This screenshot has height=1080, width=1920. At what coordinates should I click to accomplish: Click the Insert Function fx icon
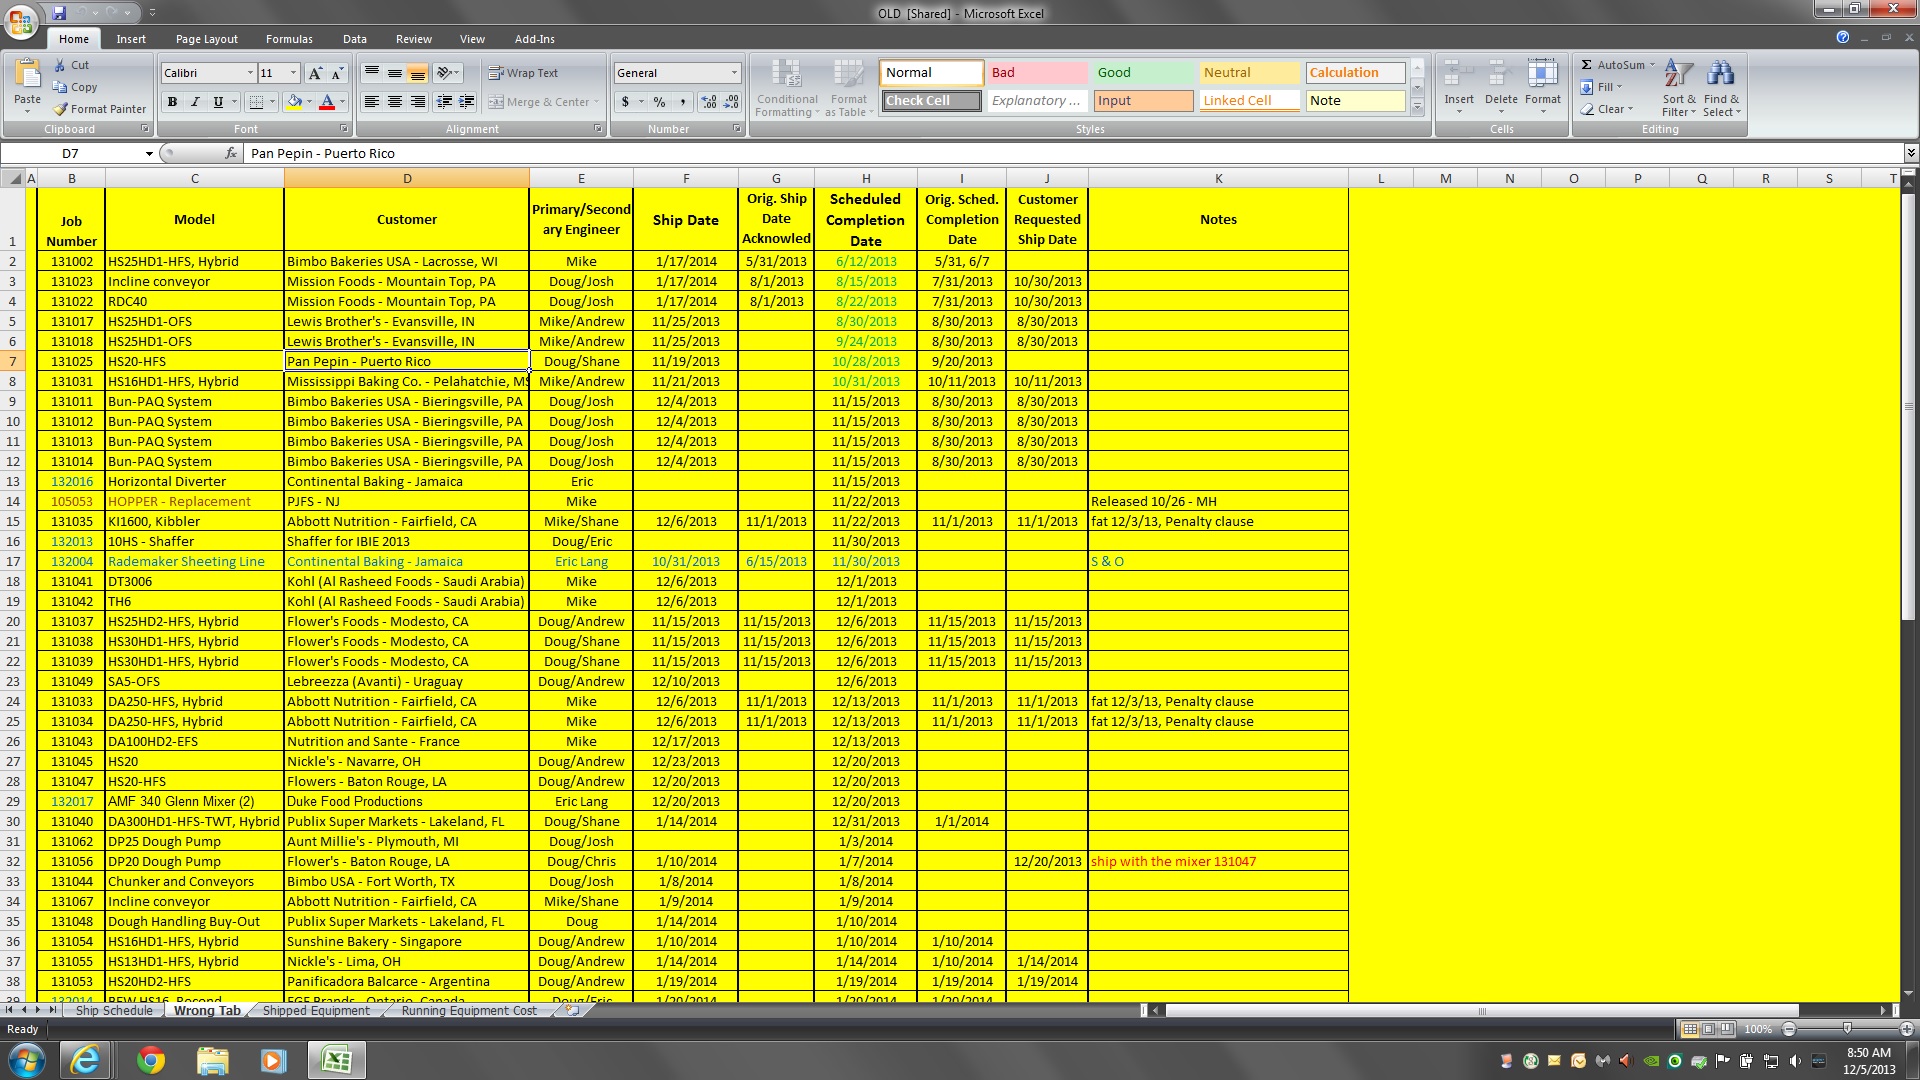pyautogui.click(x=231, y=153)
